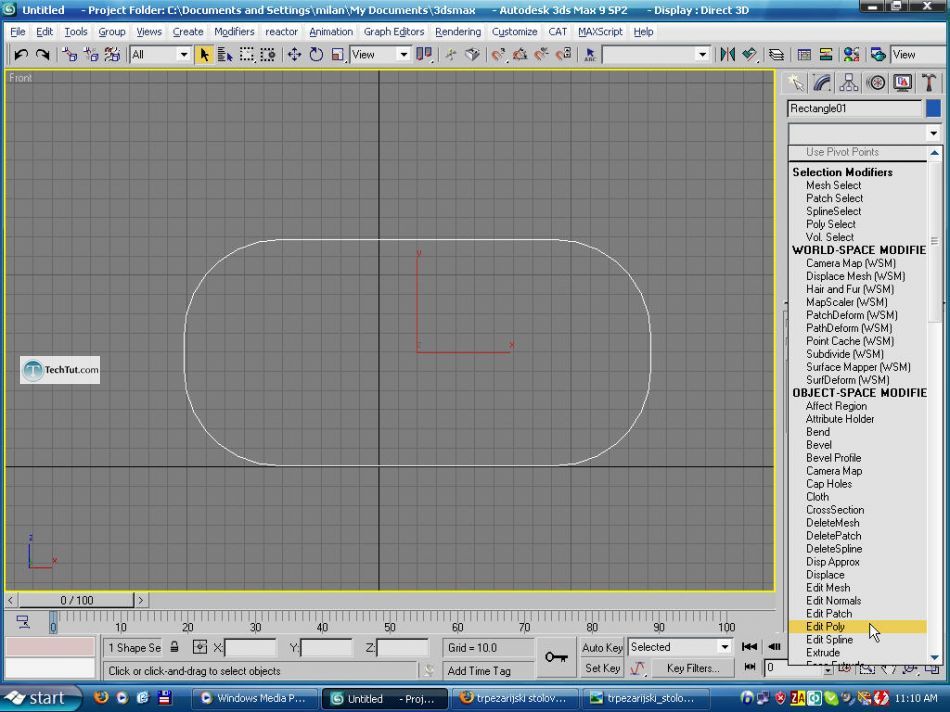Click the Add Time Tag area
950x712 pixels.
[488, 671]
